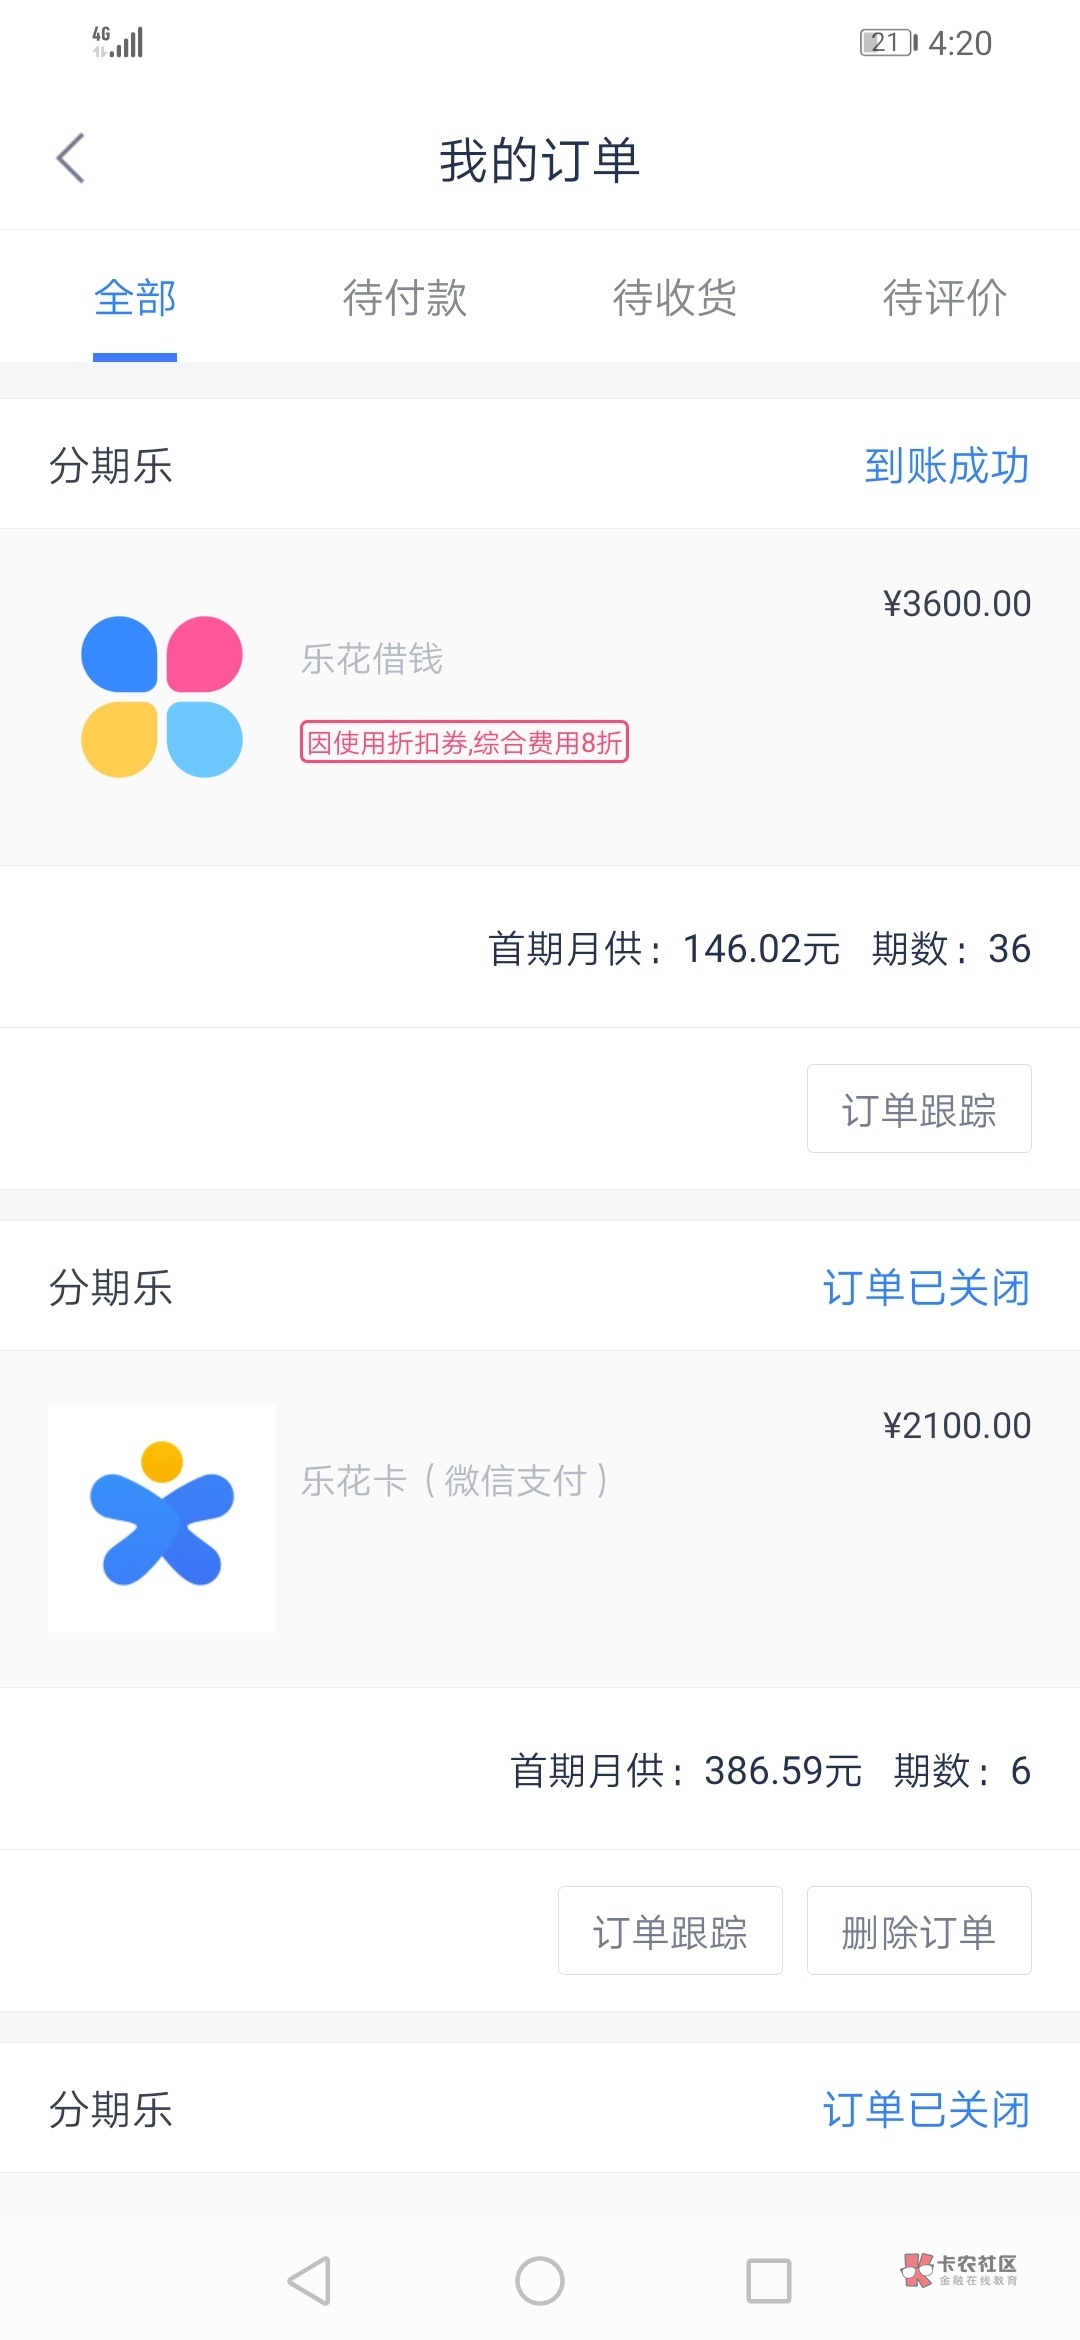Tap 订单跟踪 for the ¥3600 order

point(919,1109)
